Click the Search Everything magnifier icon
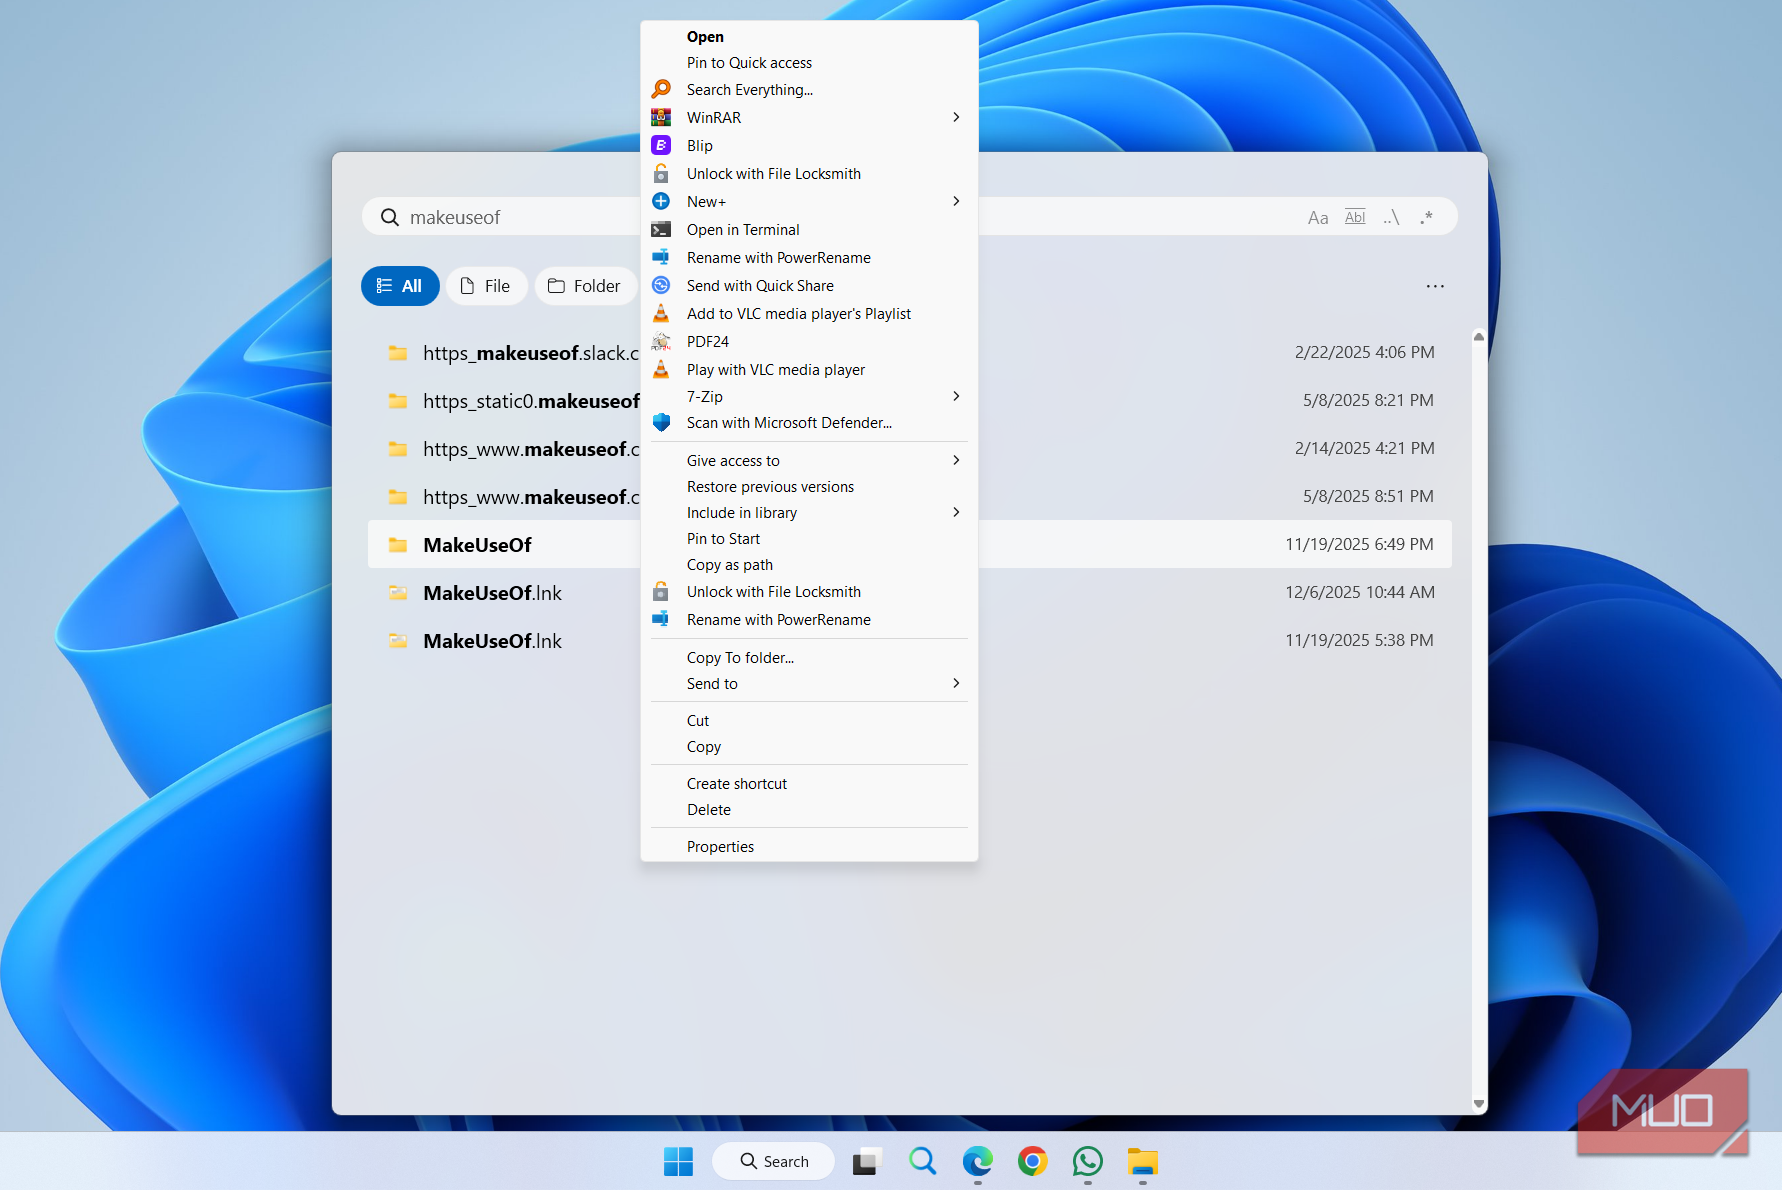 (661, 89)
